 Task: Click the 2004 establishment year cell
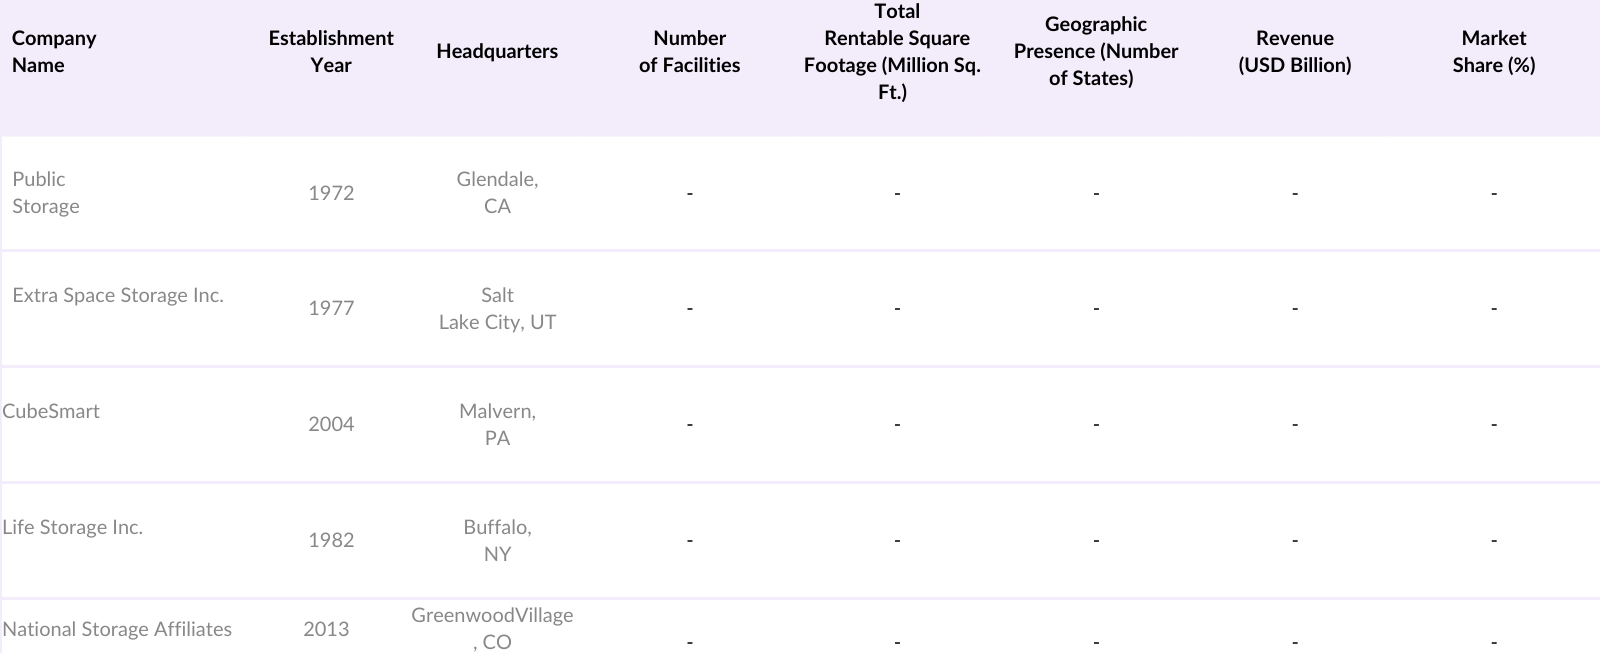pos(331,424)
